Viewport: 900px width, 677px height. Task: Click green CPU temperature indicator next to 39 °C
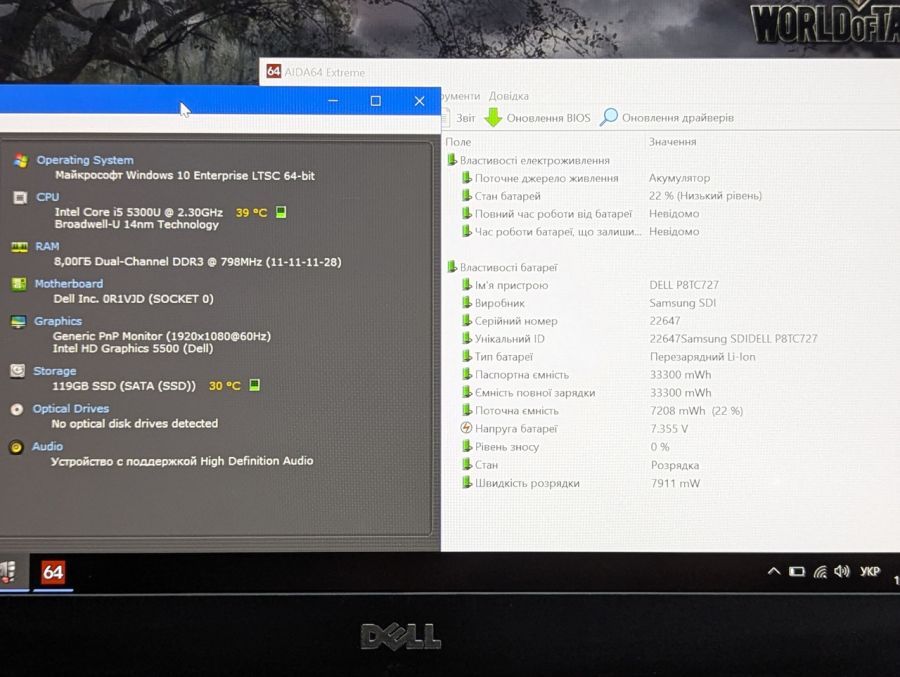point(281,212)
